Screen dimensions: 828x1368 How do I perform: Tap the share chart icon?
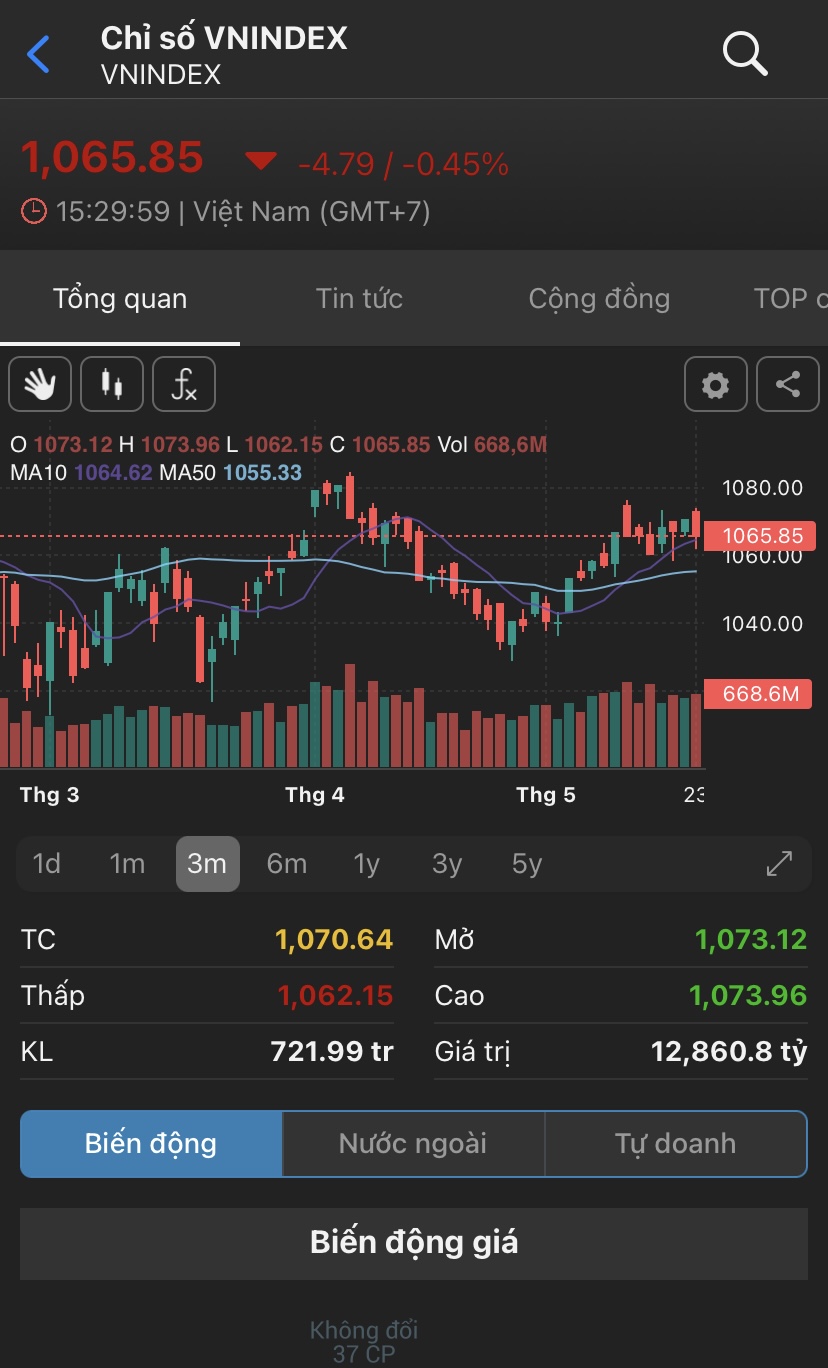point(788,384)
